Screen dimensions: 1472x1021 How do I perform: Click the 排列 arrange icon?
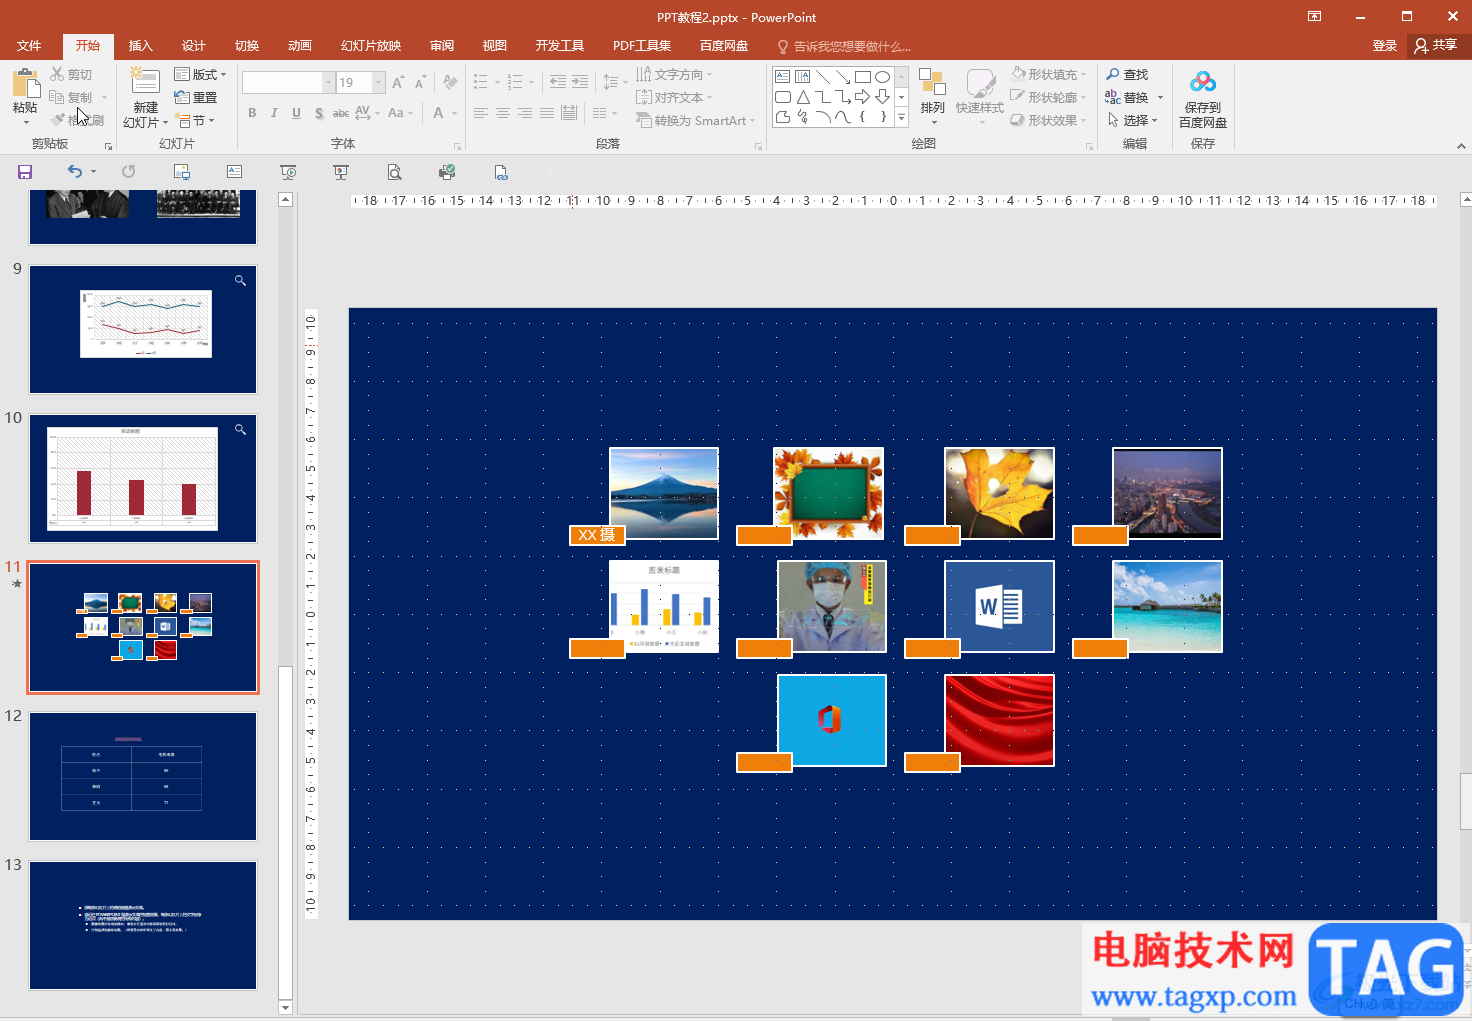(932, 84)
